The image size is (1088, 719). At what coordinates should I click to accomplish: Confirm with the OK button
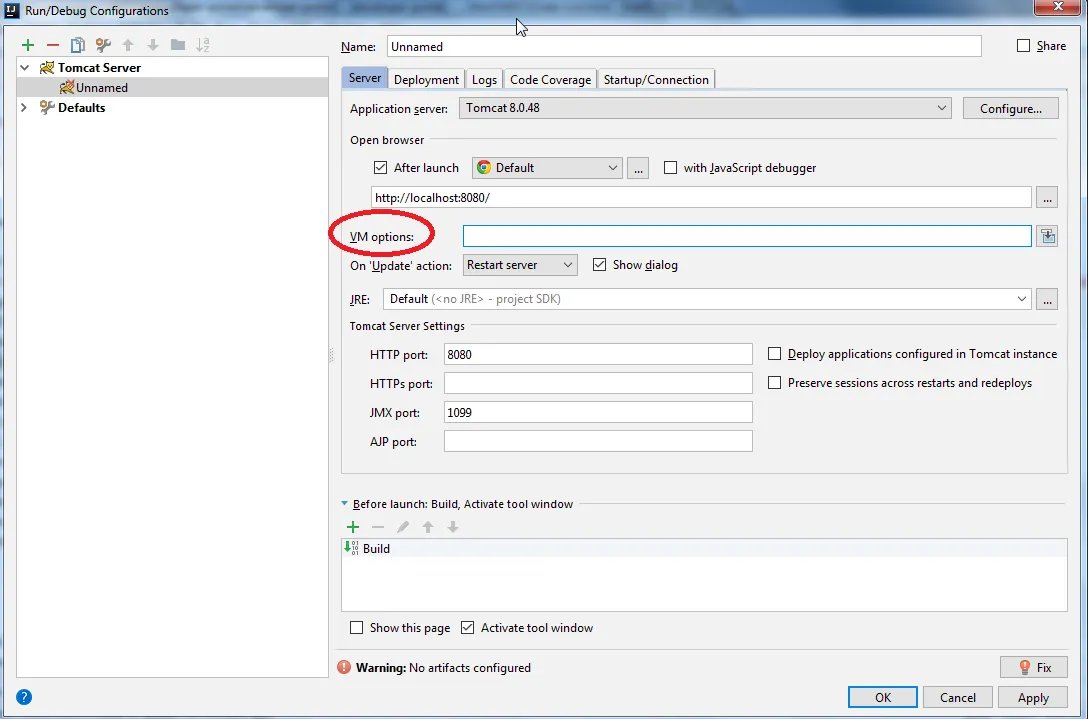click(883, 697)
